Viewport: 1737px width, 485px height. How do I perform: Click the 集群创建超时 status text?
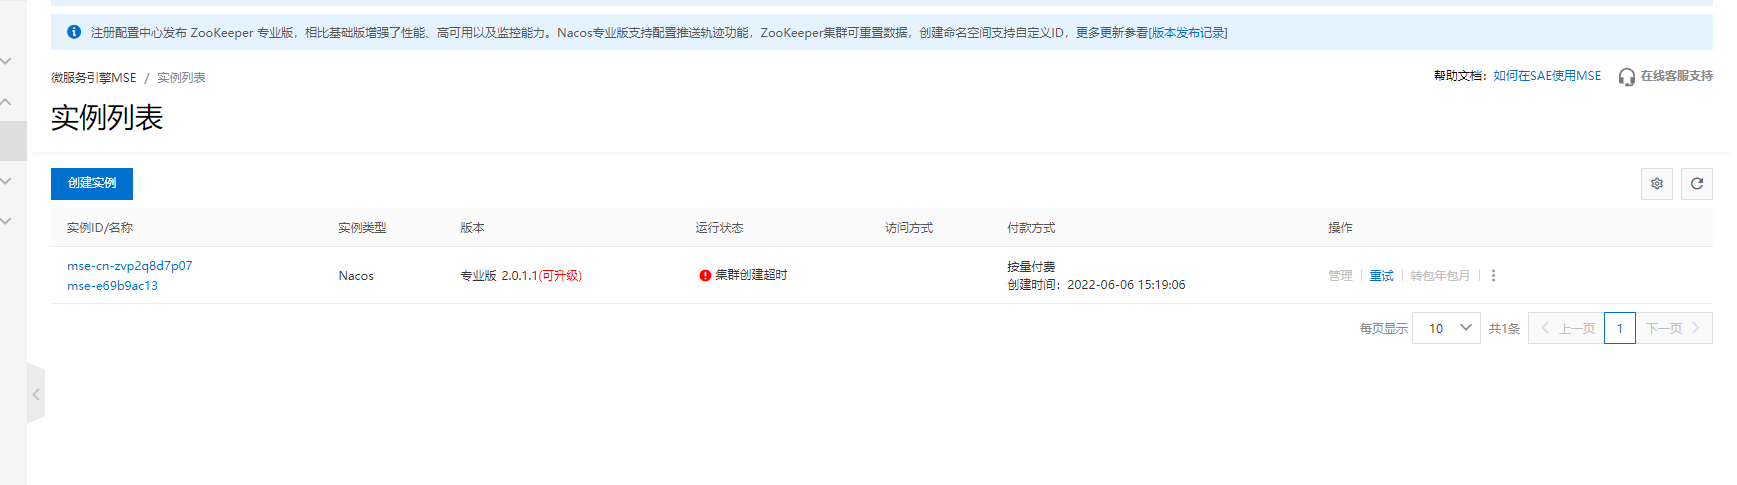point(751,275)
